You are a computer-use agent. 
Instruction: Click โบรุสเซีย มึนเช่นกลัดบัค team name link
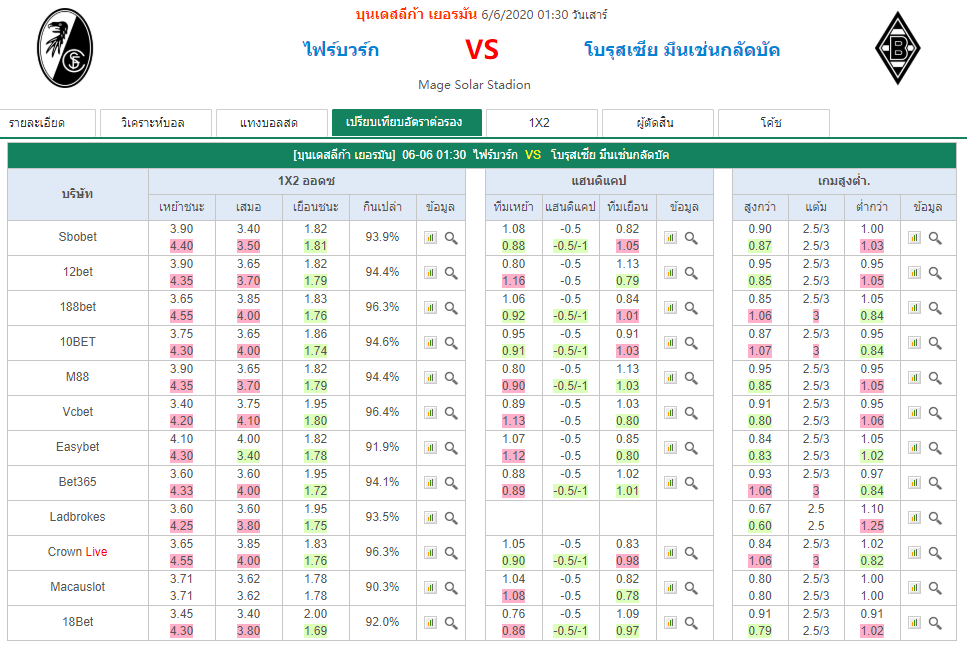(682, 49)
